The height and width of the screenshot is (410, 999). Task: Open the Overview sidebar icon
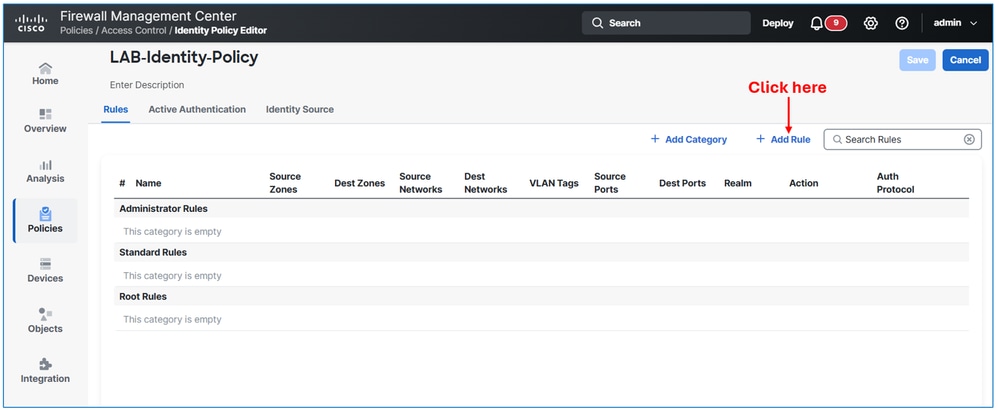point(45,114)
